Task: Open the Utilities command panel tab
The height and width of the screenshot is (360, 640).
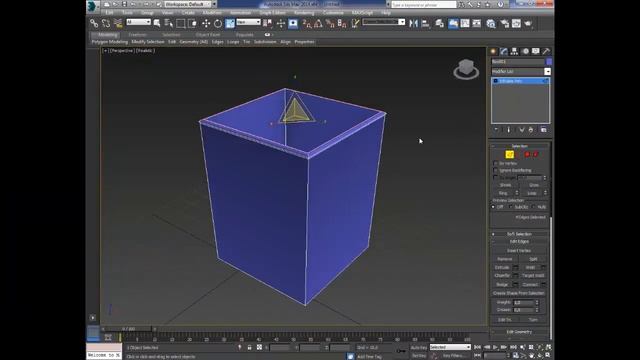Action: click(x=546, y=51)
